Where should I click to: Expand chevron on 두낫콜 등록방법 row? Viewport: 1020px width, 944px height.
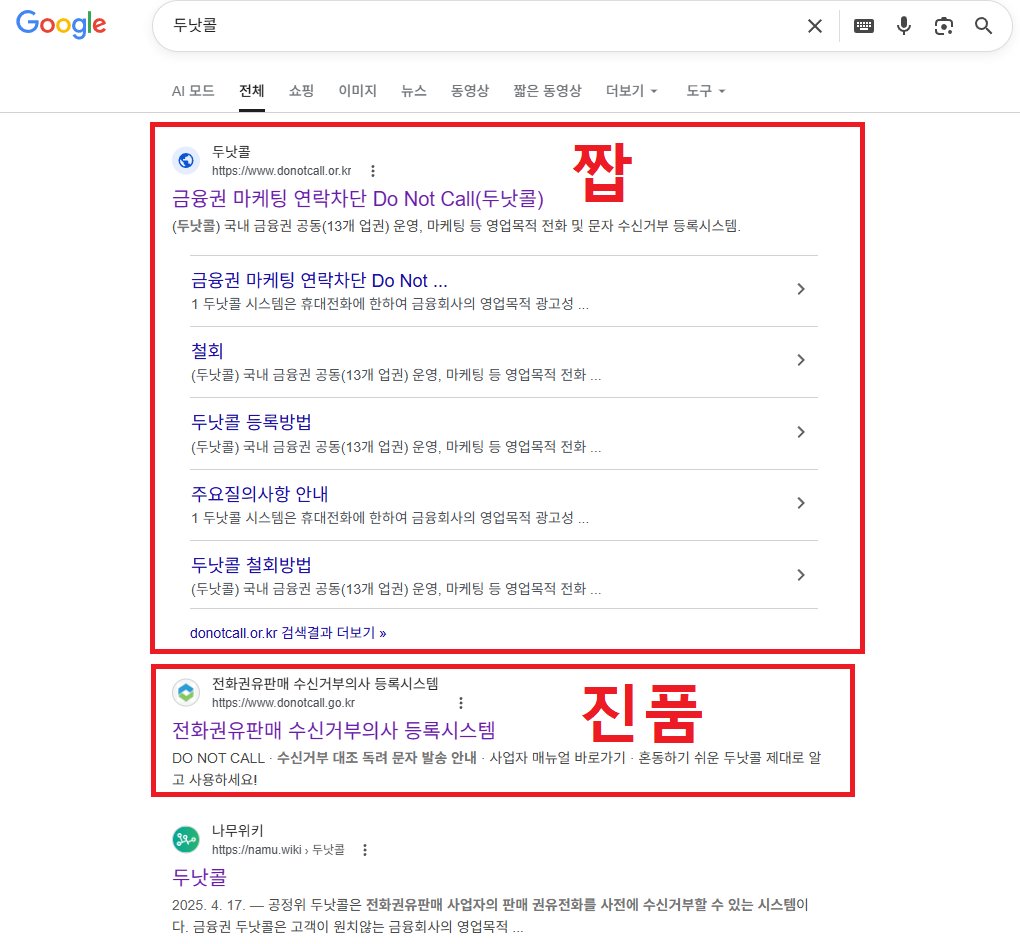[801, 432]
